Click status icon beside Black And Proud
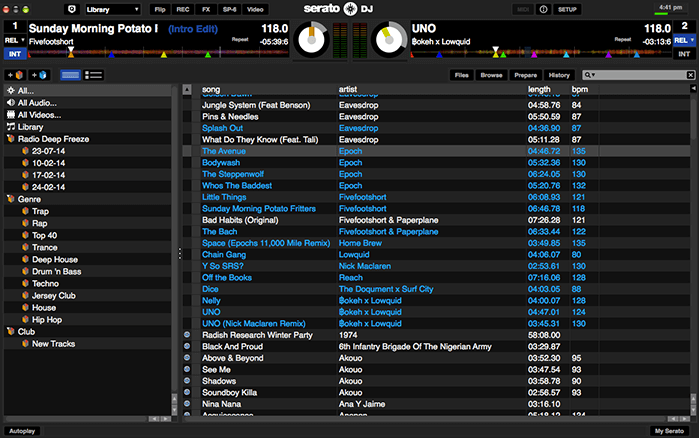This screenshot has width=699, height=438. pyautogui.click(x=187, y=346)
